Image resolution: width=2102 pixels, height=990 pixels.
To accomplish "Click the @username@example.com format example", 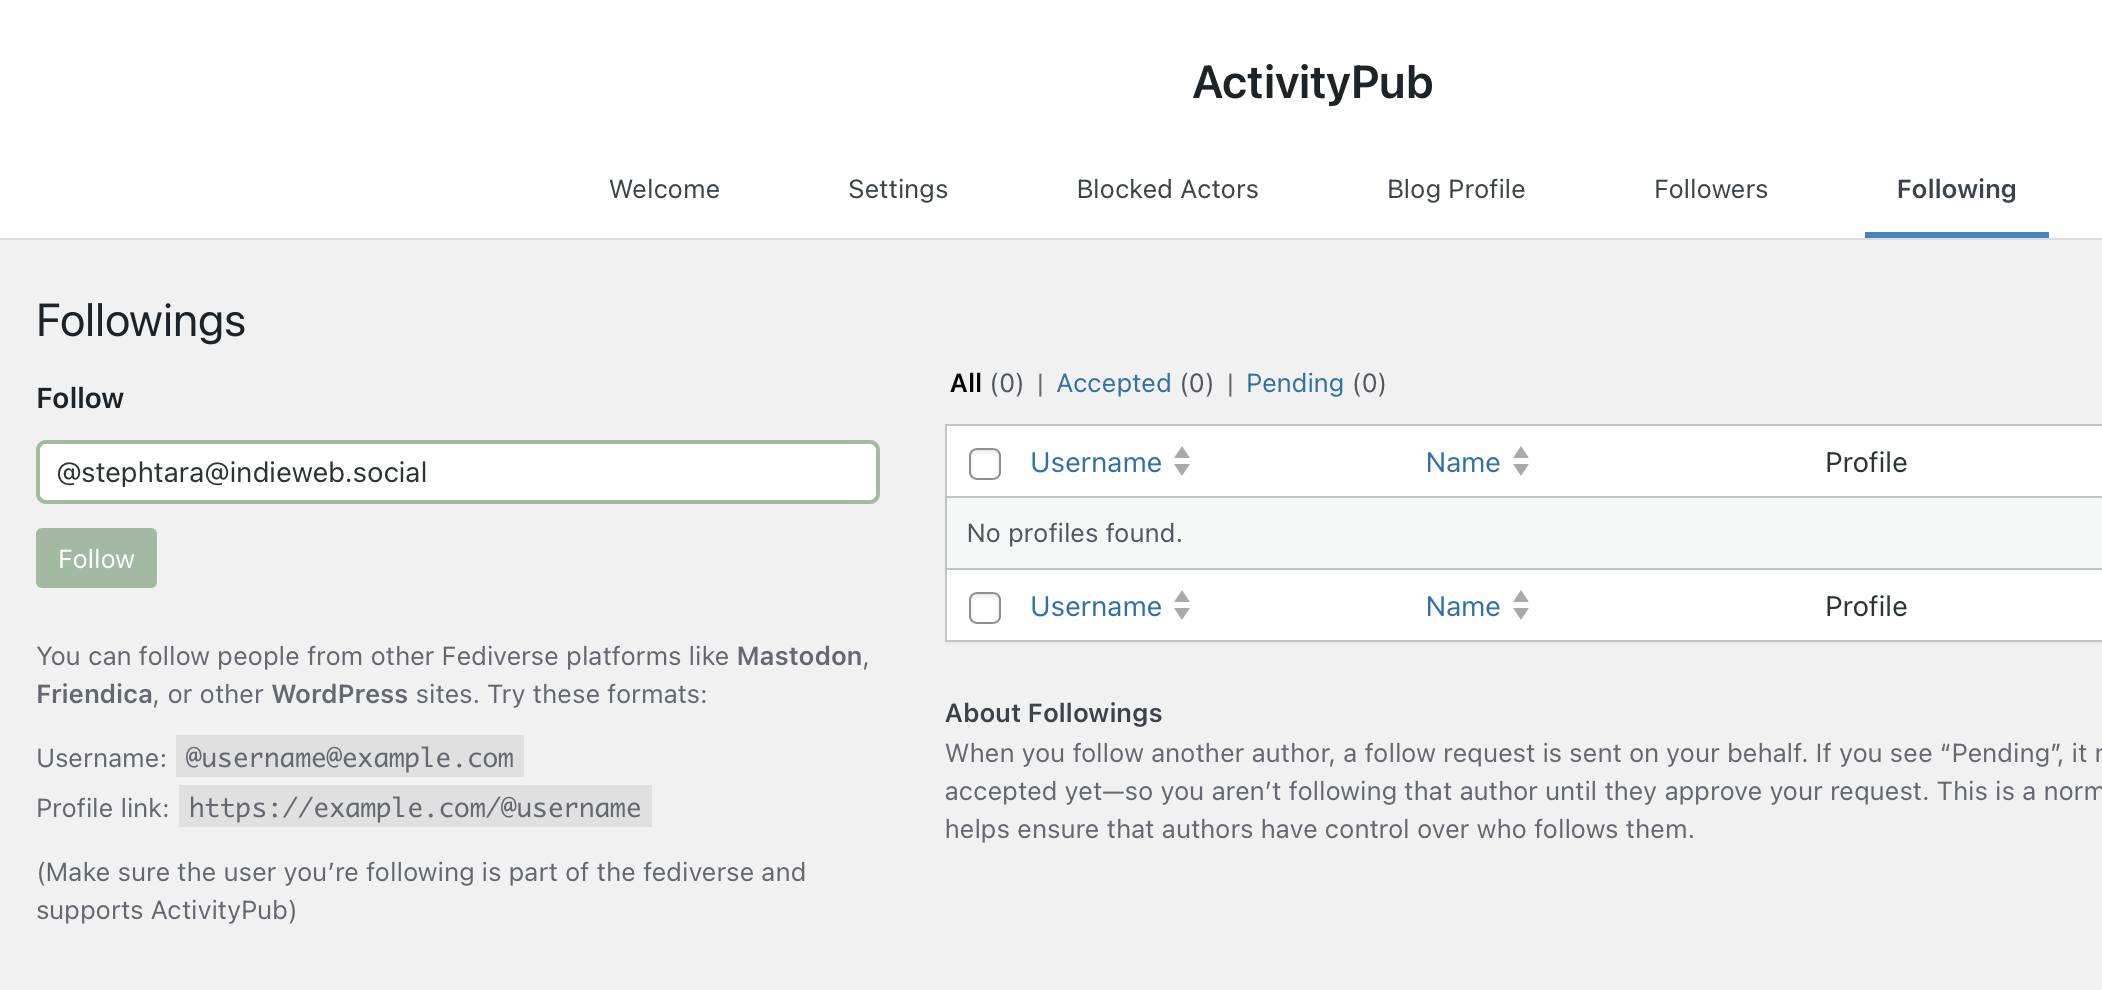I will (x=349, y=758).
